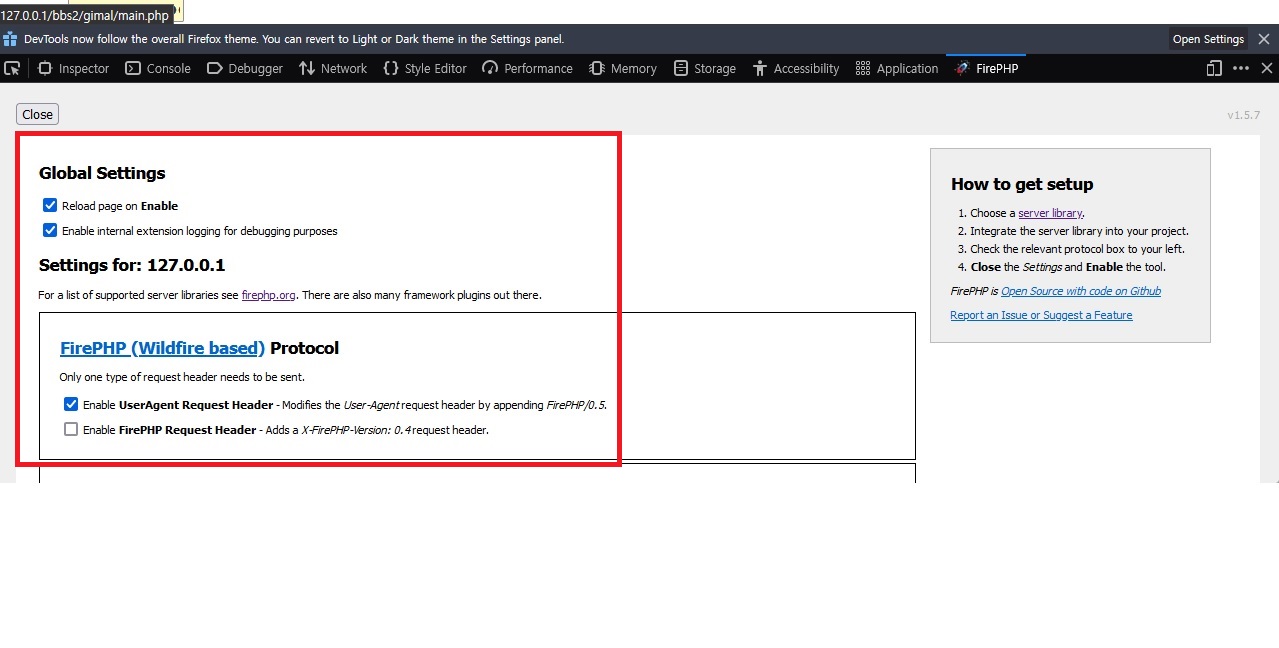Viewport: 1279px width, 648px height.
Task: Open the firephp.org link
Action: pos(269,295)
